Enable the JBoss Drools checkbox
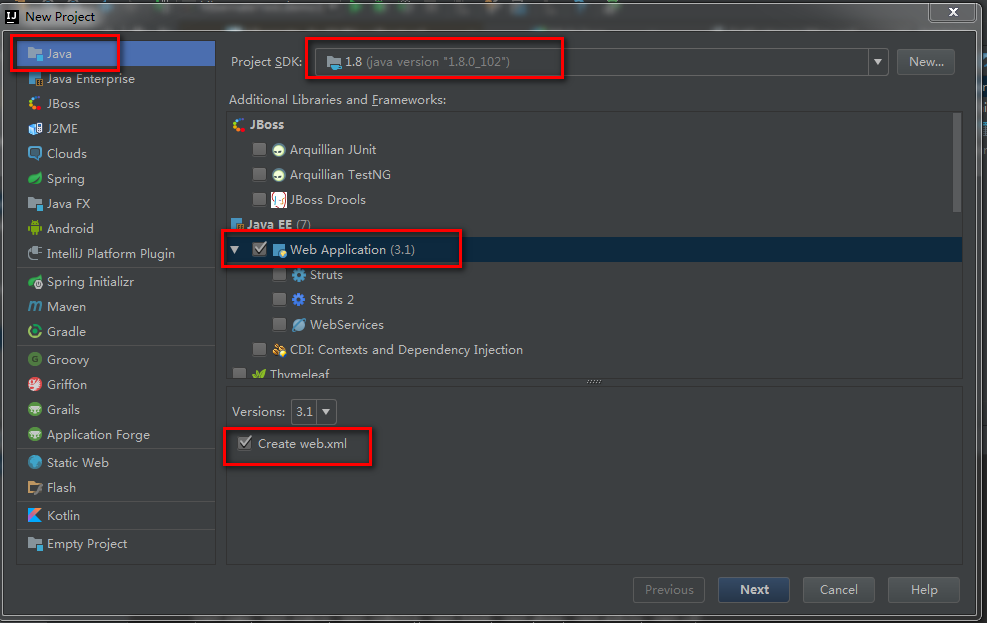 click(x=259, y=199)
